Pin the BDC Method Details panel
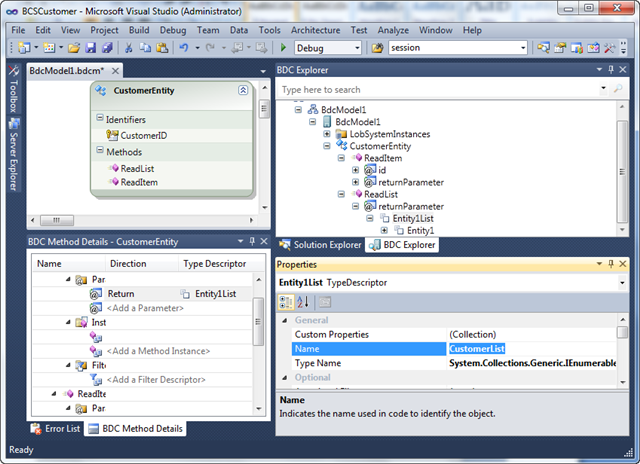The height and width of the screenshot is (464, 640). pyautogui.click(x=252, y=241)
